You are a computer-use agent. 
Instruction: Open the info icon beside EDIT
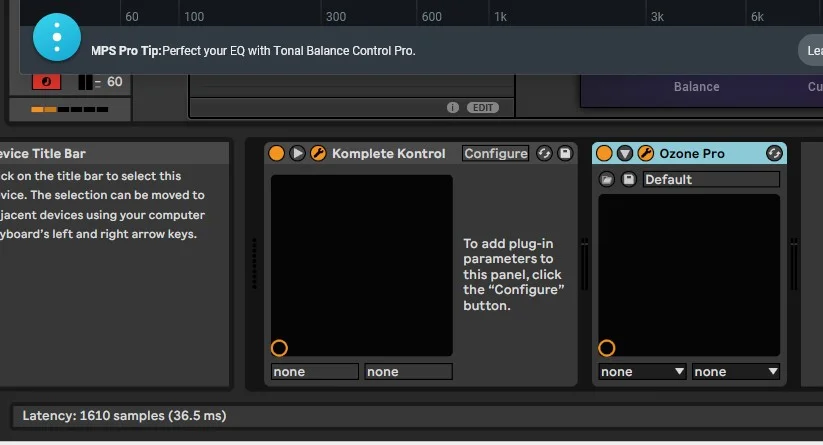point(453,108)
